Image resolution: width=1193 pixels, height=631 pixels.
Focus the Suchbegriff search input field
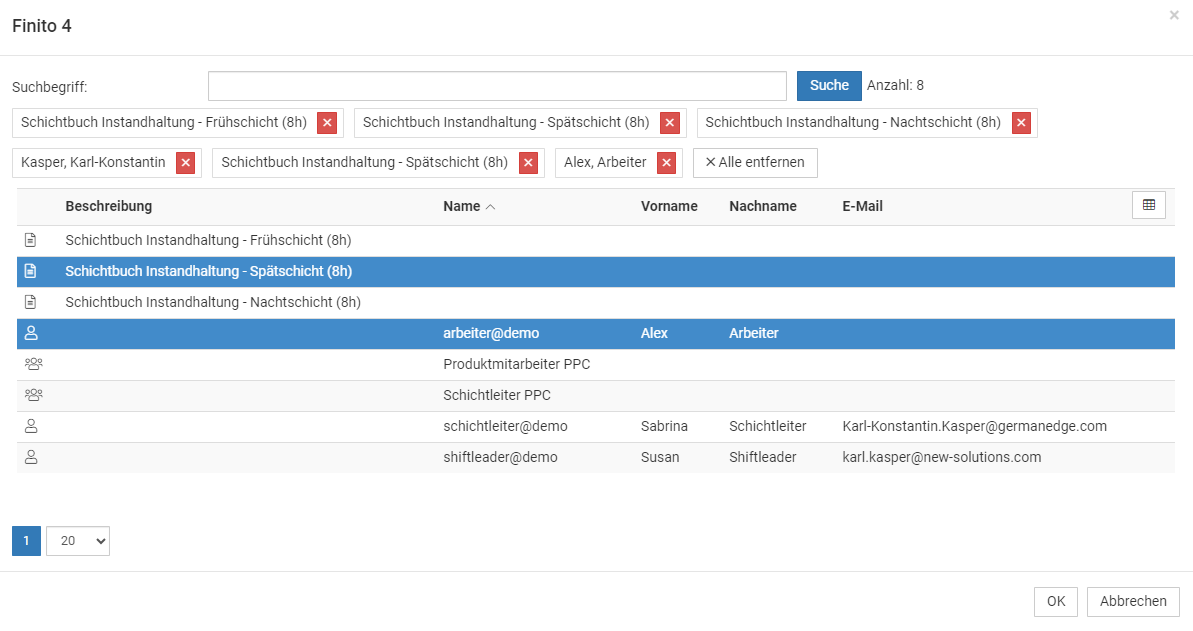497,86
